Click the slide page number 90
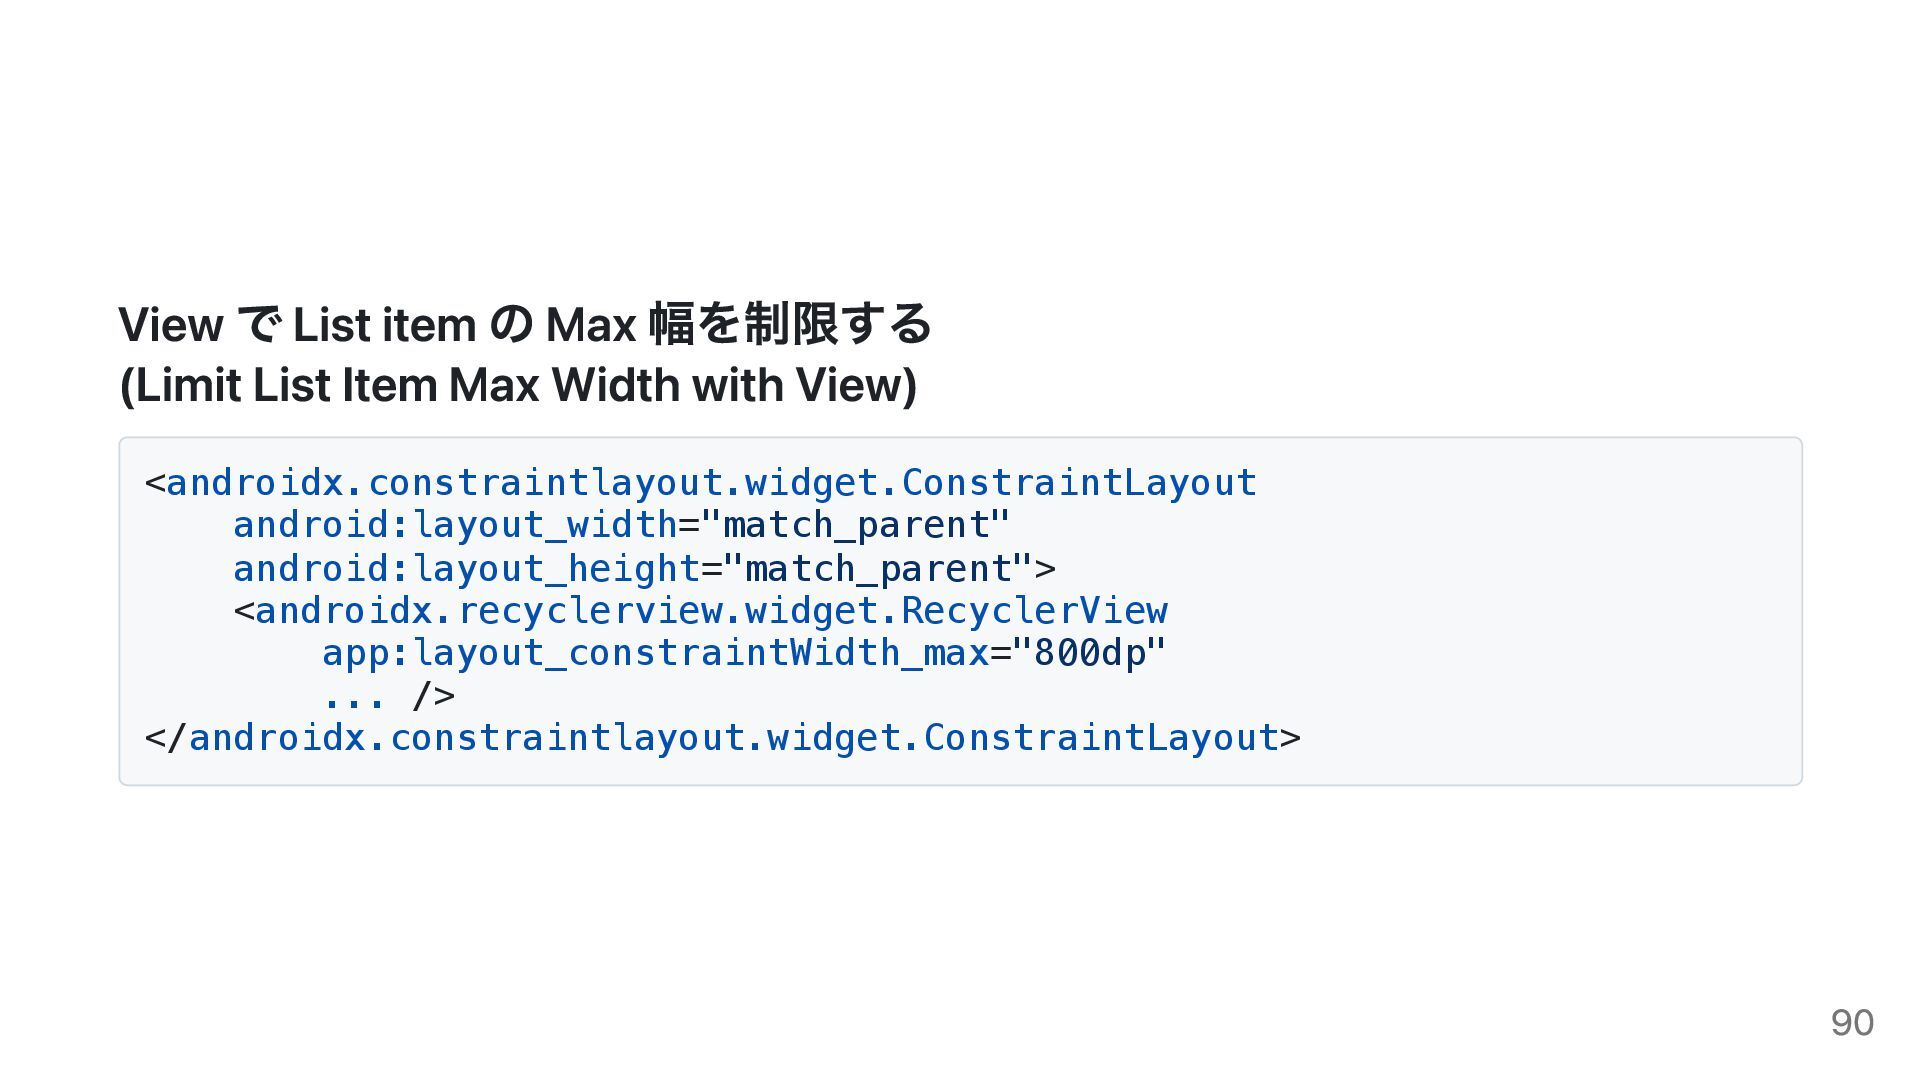 1852,1023
